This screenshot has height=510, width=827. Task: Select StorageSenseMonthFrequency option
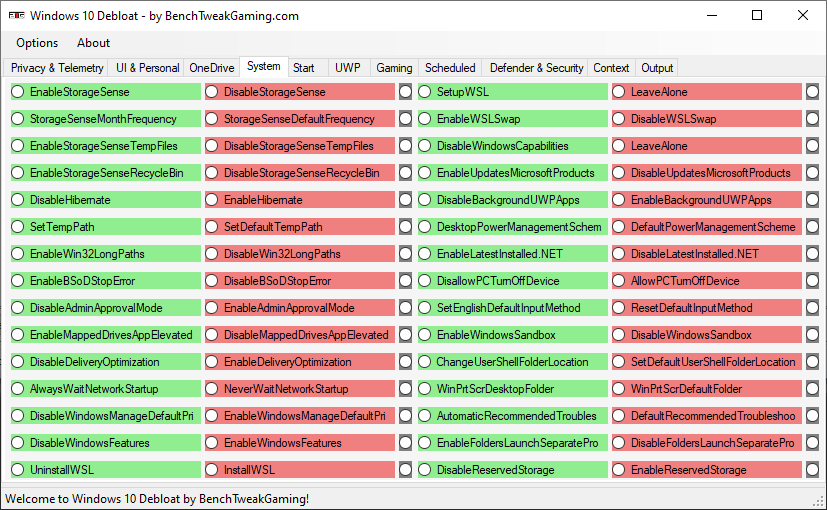105,119
